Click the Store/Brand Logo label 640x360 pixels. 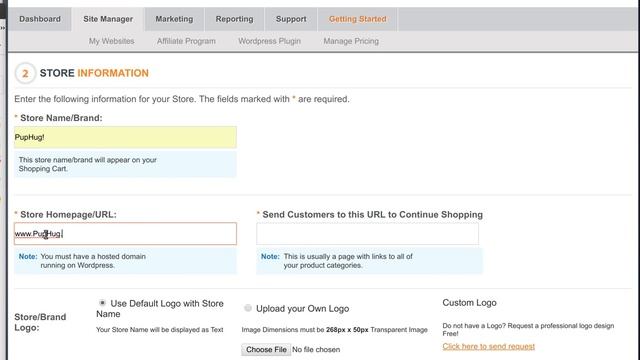point(40,322)
